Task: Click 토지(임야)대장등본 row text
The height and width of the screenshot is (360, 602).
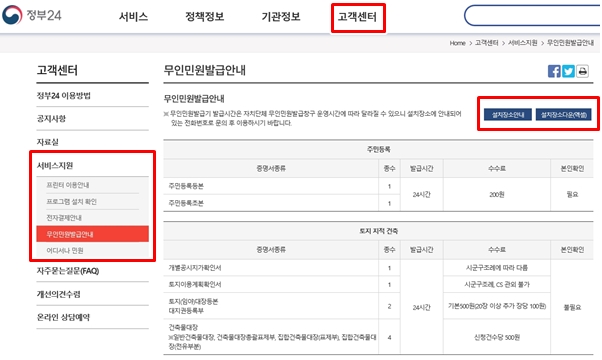Action: (193, 302)
